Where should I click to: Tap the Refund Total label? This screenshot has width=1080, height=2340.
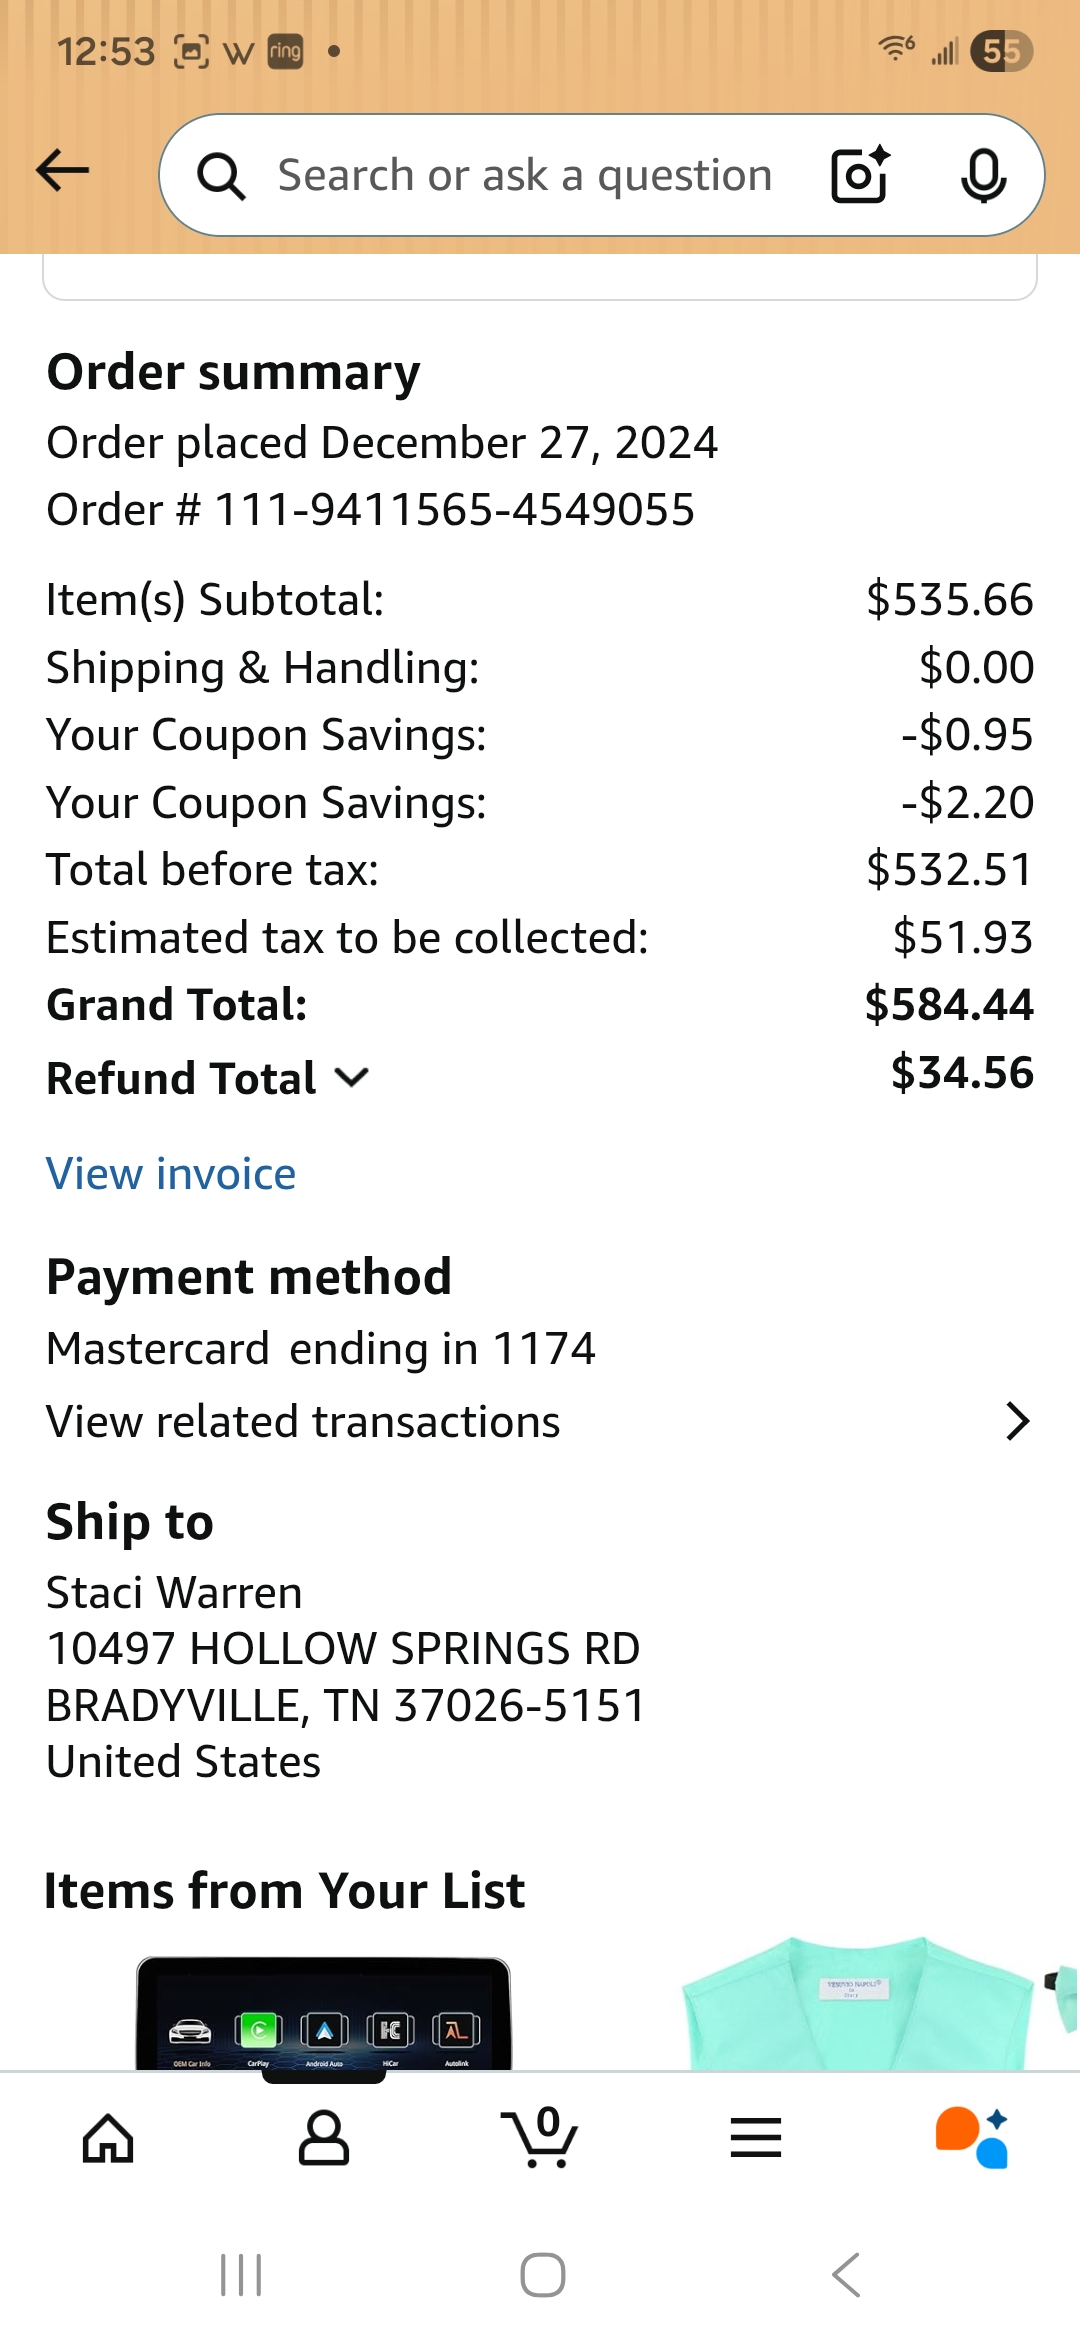click(x=181, y=1079)
